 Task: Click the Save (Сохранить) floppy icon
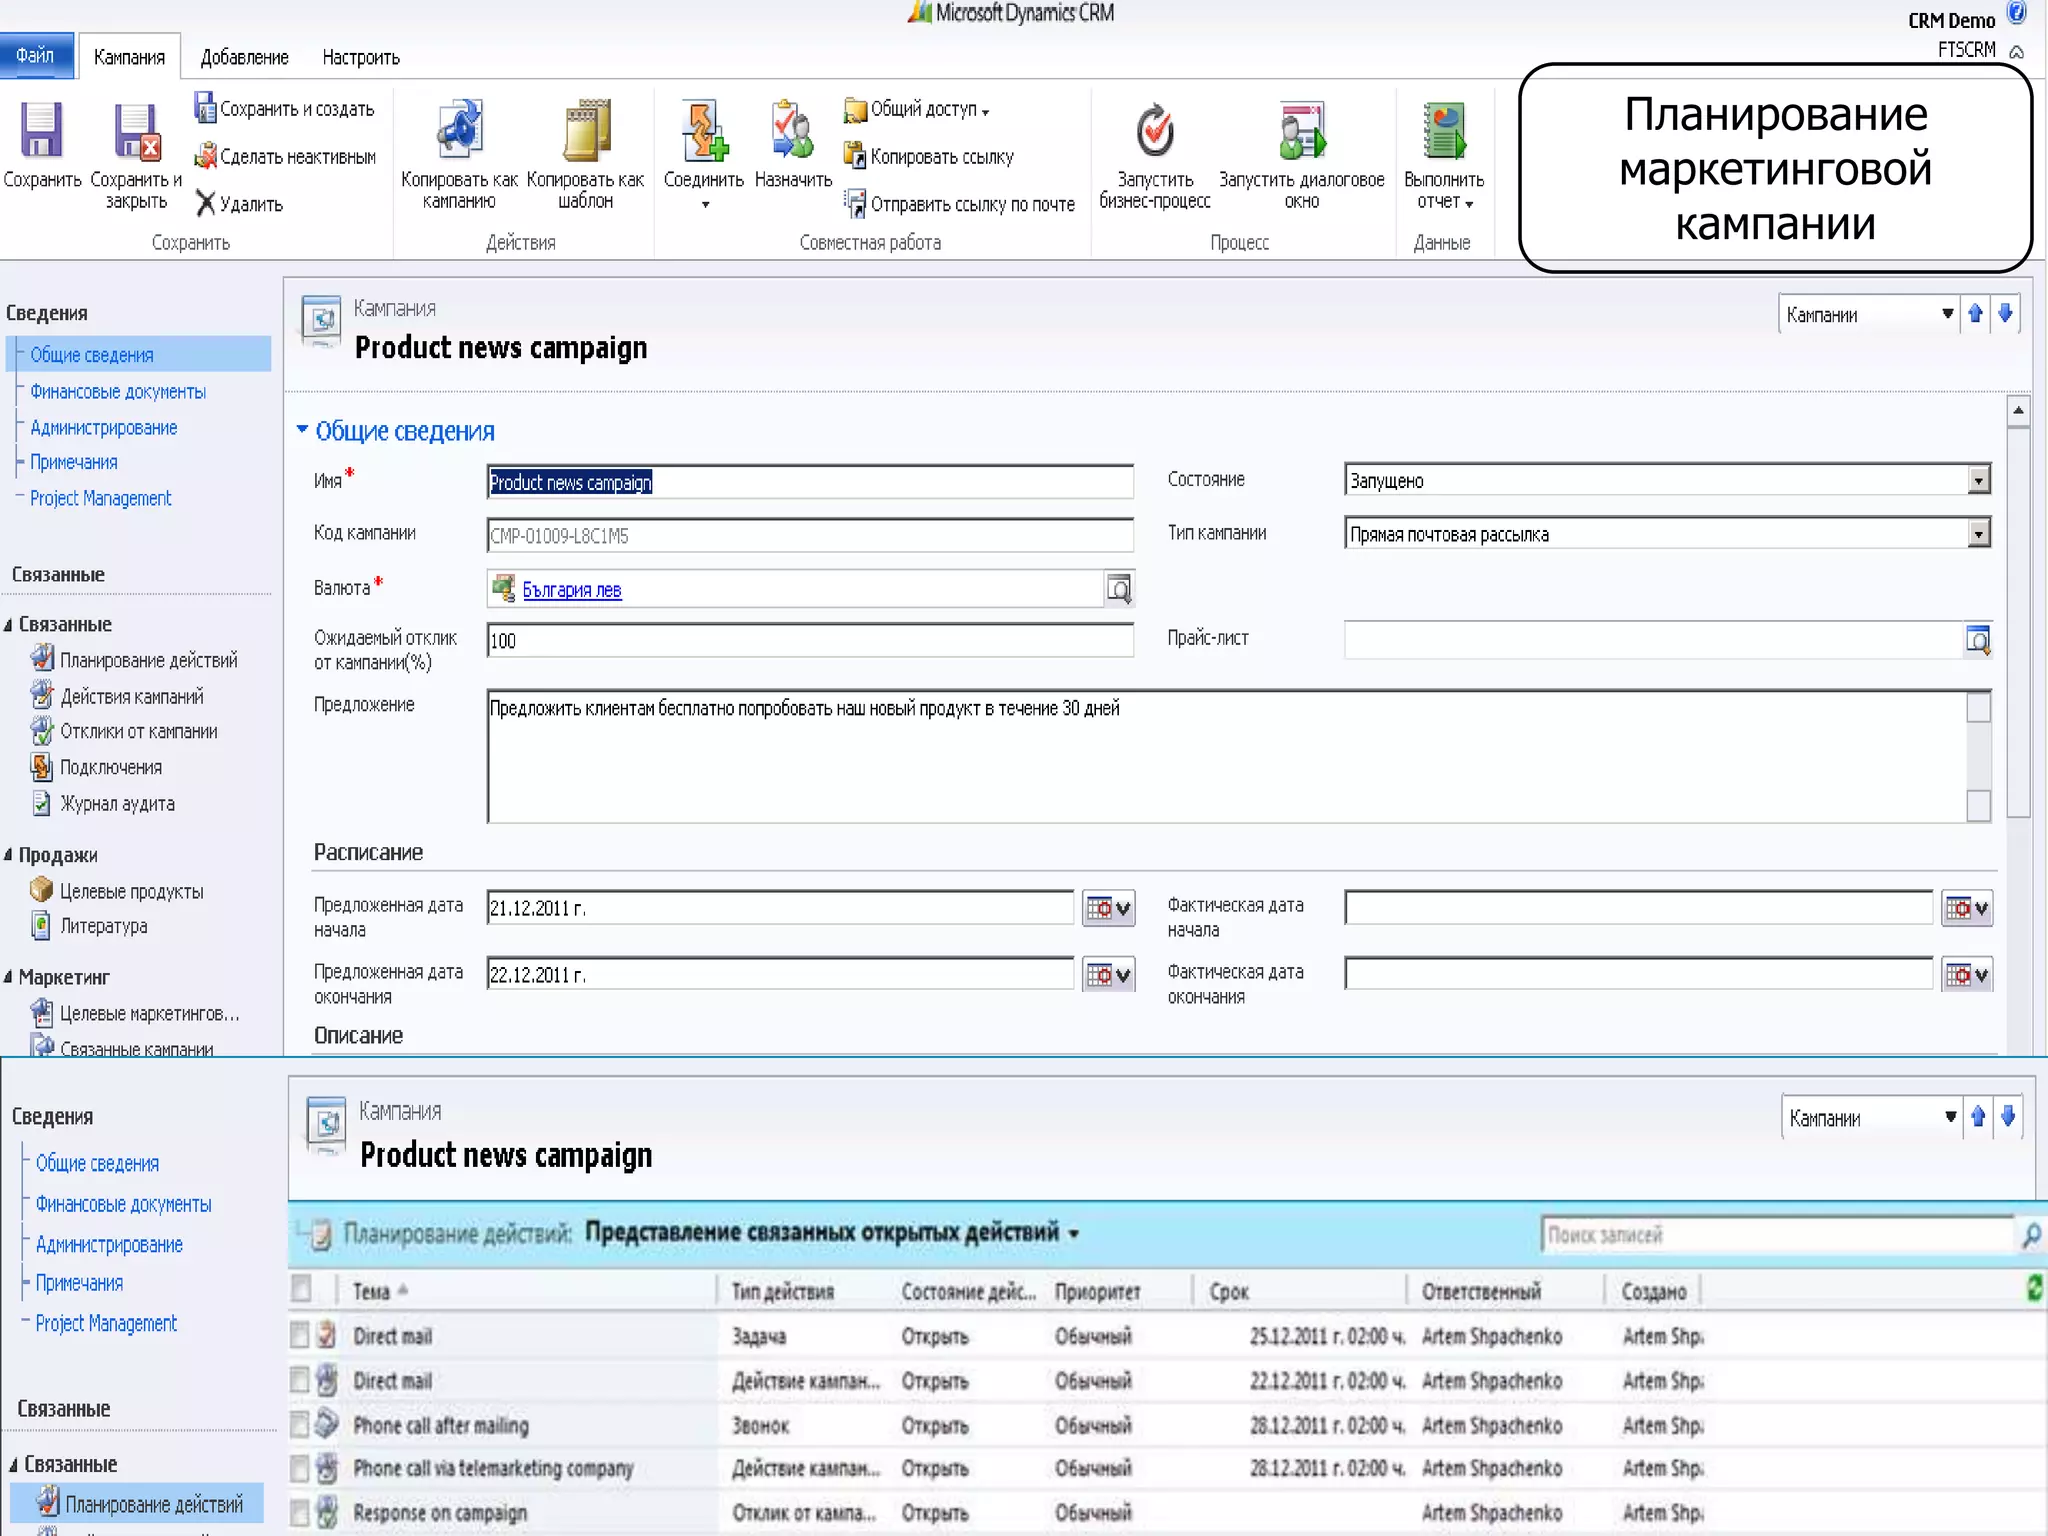[41, 132]
